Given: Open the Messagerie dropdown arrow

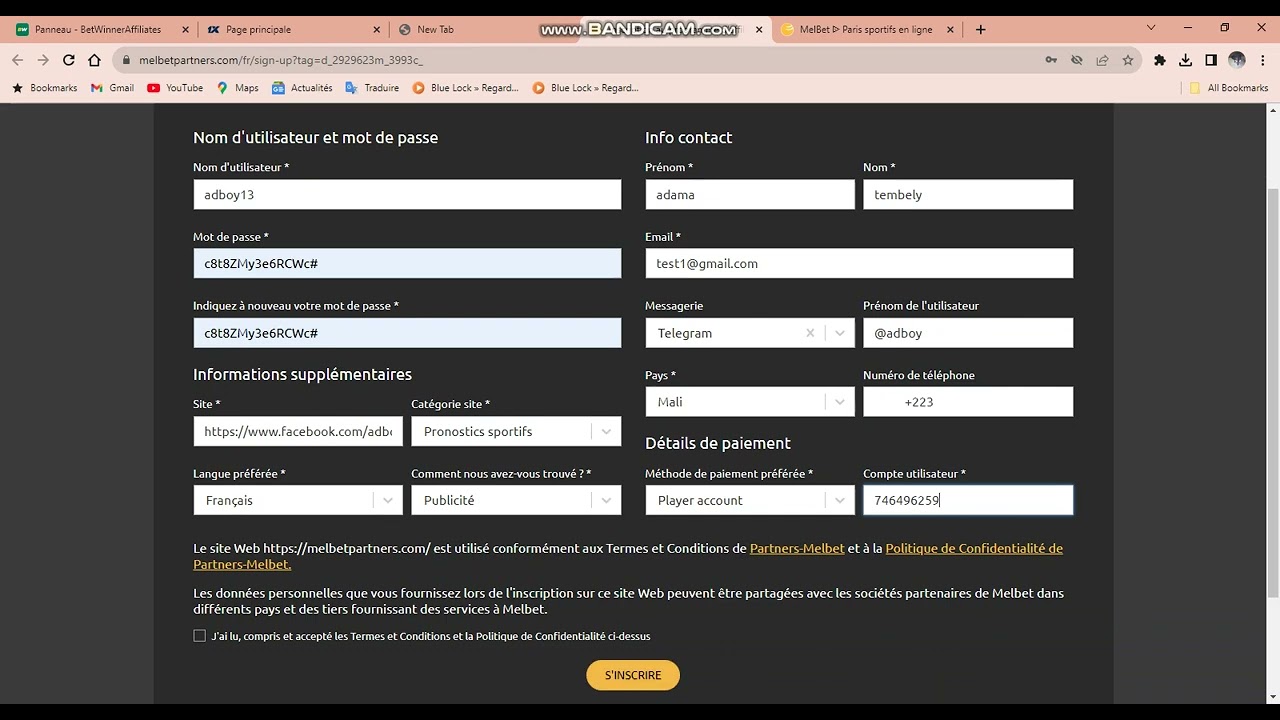Looking at the screenshot, I should (840, 333).
